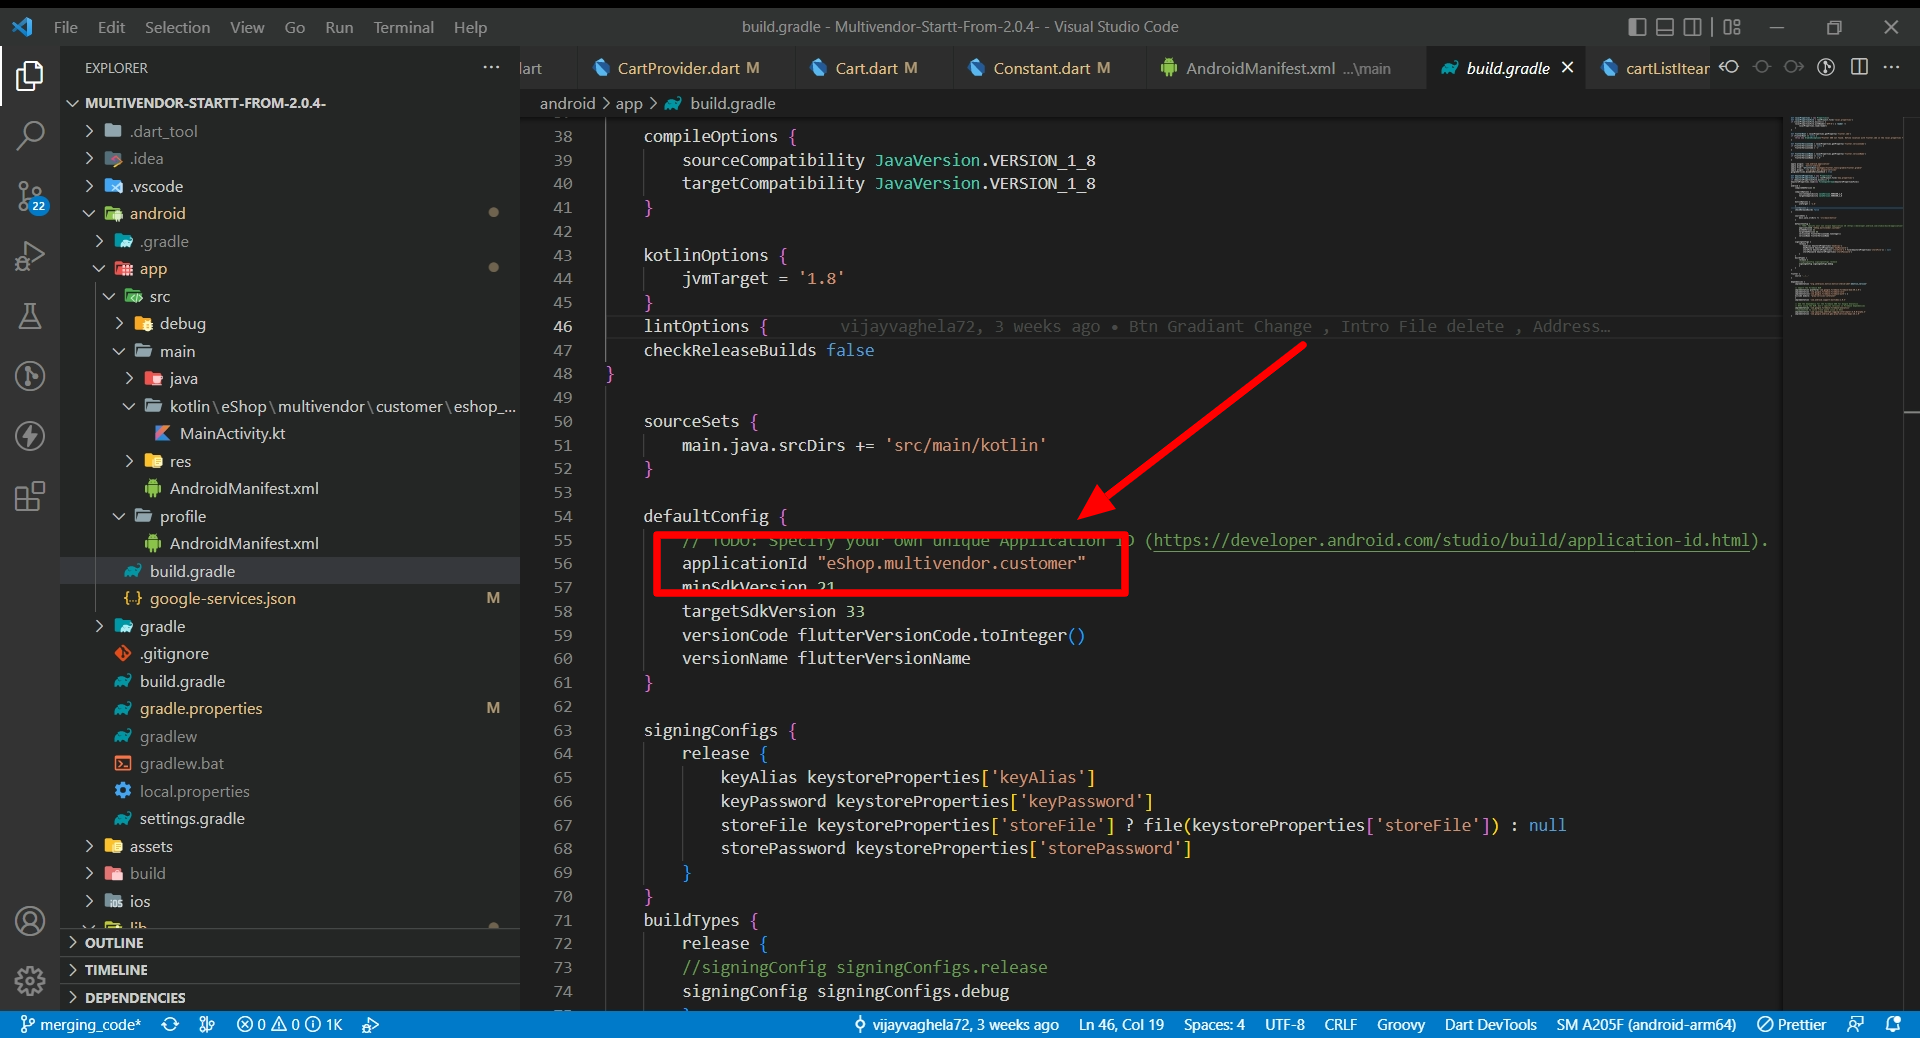Switch to the Cart.dart tab
The image size is (1920, 1038).
click(x=865, y=68)
